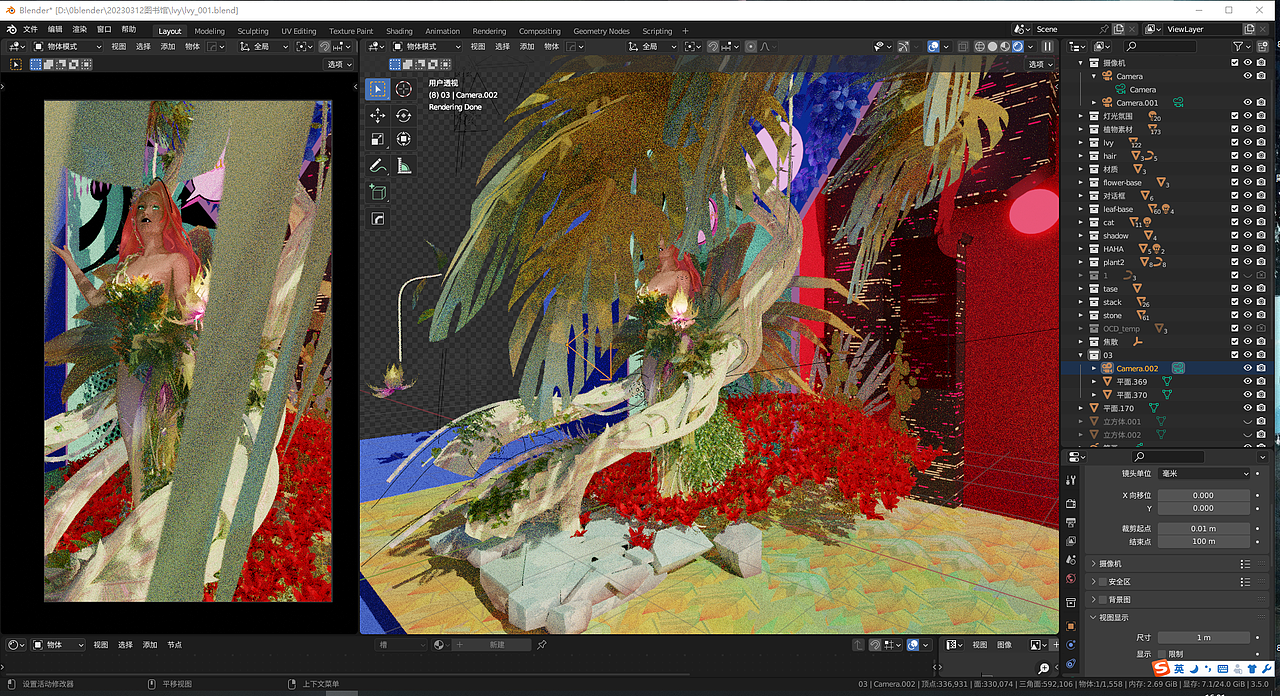This screenshot has width=1280, height=696.
Task: Open the Output properties tab
Action: click(1071, 523)
